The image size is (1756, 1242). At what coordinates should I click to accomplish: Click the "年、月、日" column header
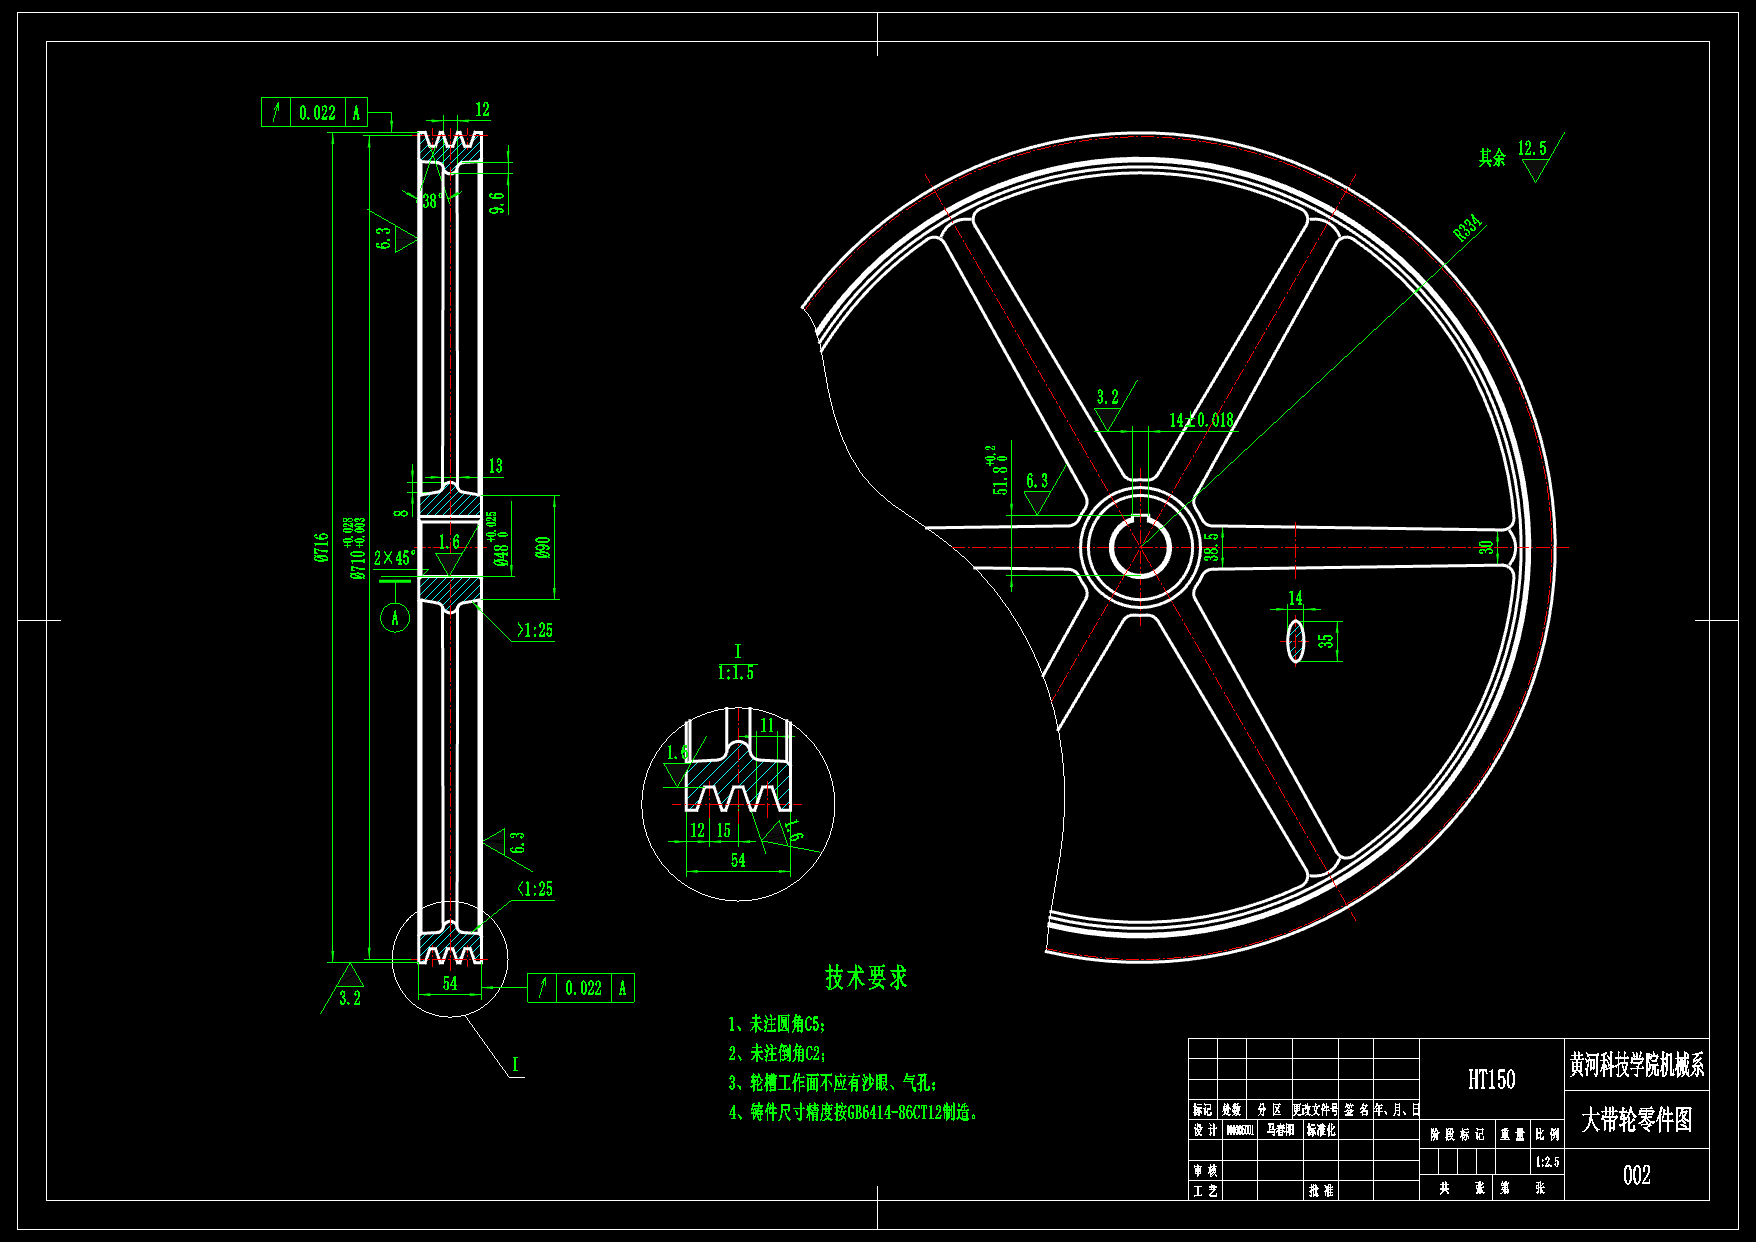pos(1396,1110)
